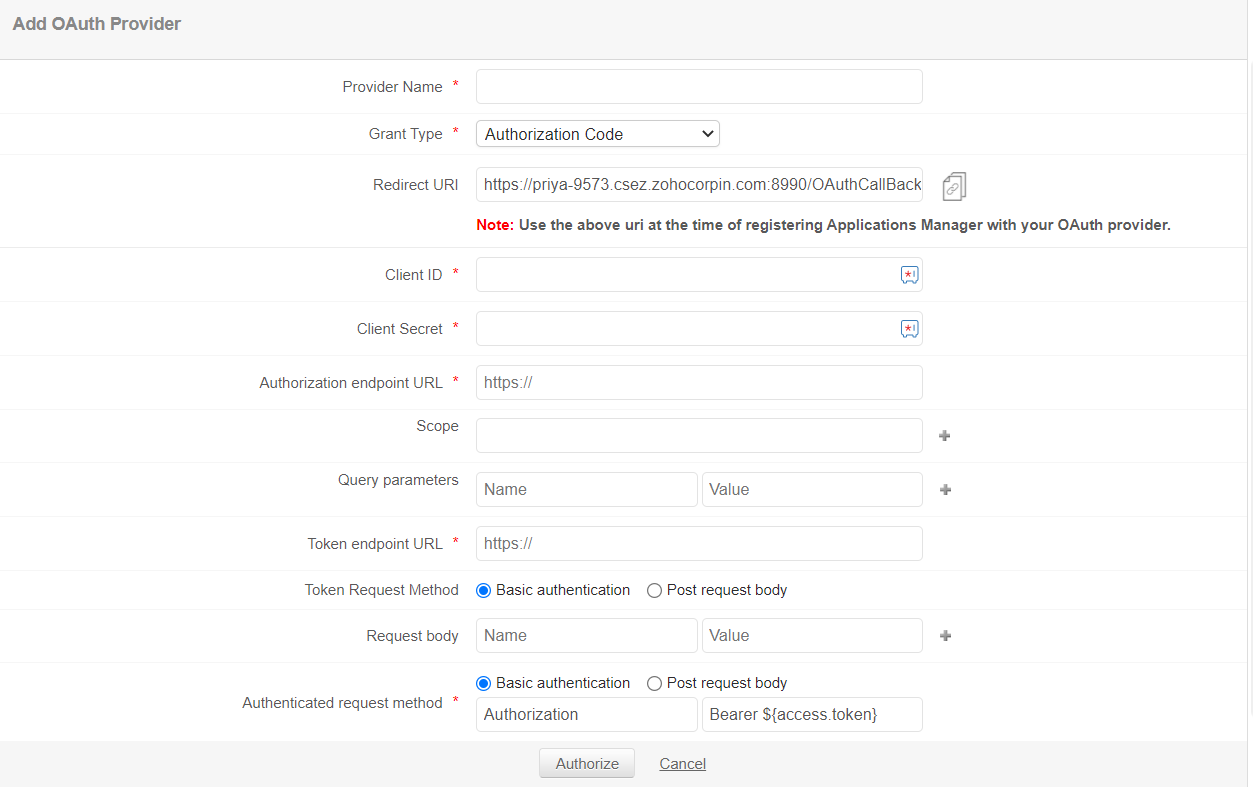Click the password manager icon in Client ID

(909, 275)
